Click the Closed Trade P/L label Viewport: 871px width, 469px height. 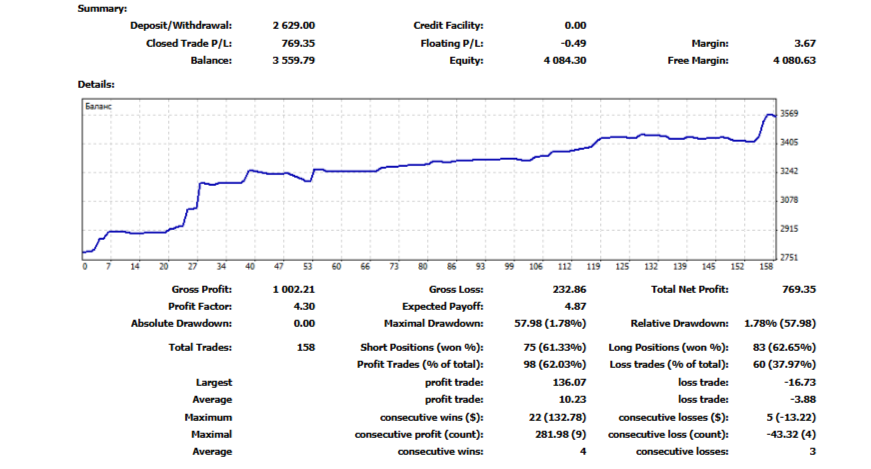point(189,43)
